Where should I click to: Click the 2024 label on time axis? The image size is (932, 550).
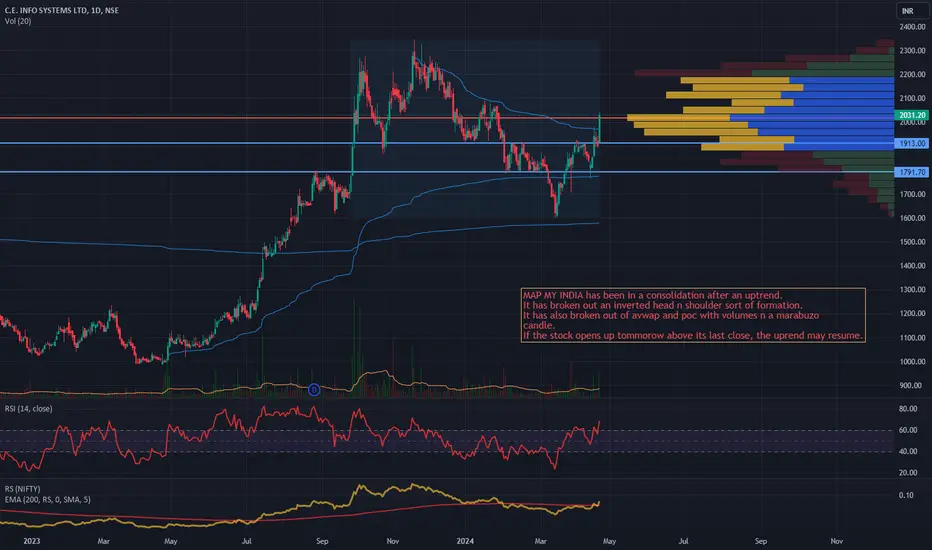(465, 541)
